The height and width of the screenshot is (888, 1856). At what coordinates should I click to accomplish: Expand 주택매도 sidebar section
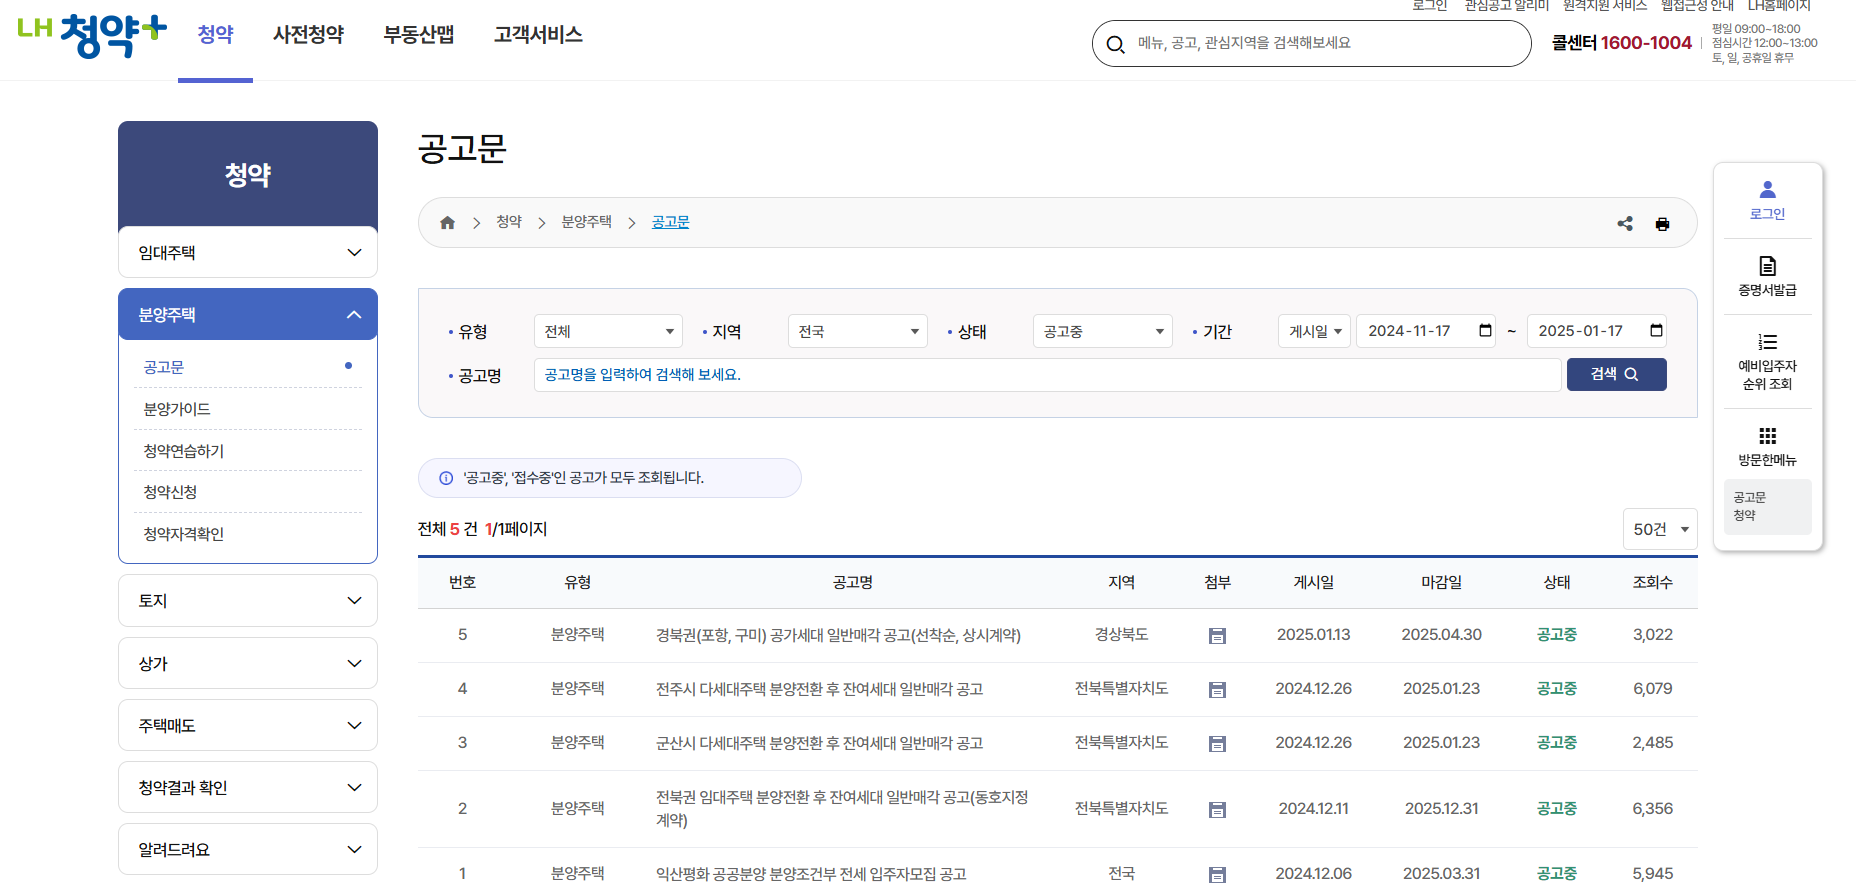(248, 726)
